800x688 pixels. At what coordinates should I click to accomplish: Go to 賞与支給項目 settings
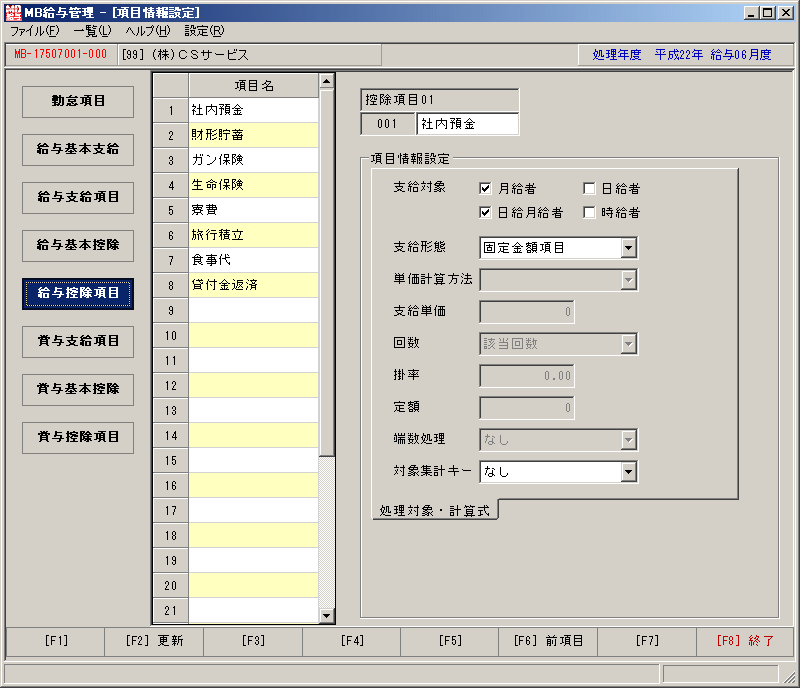click(78, 341)
